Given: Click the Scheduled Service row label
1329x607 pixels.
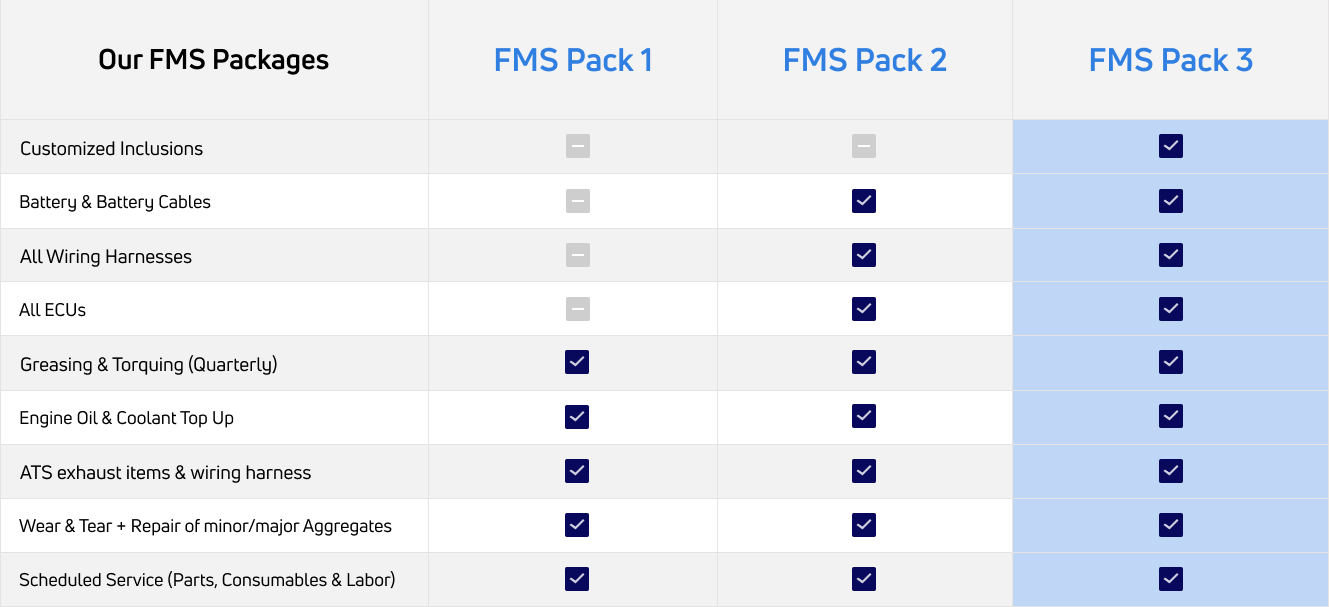Looking at the screenshot, I should point(207,580).
